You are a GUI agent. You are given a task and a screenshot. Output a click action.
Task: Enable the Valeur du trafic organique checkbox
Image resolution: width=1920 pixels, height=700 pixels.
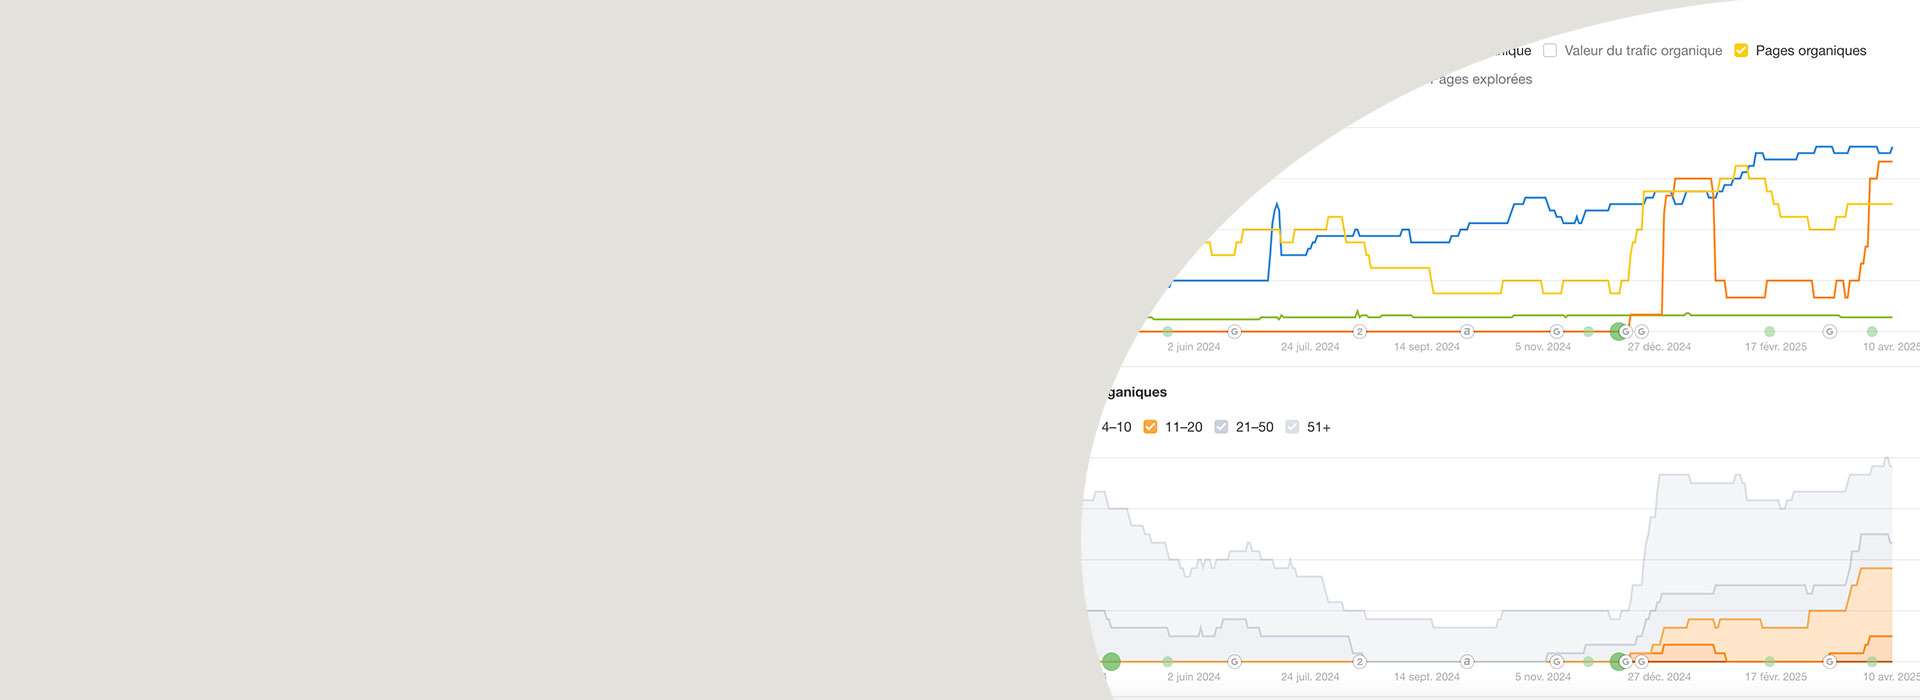[1550, 50]
